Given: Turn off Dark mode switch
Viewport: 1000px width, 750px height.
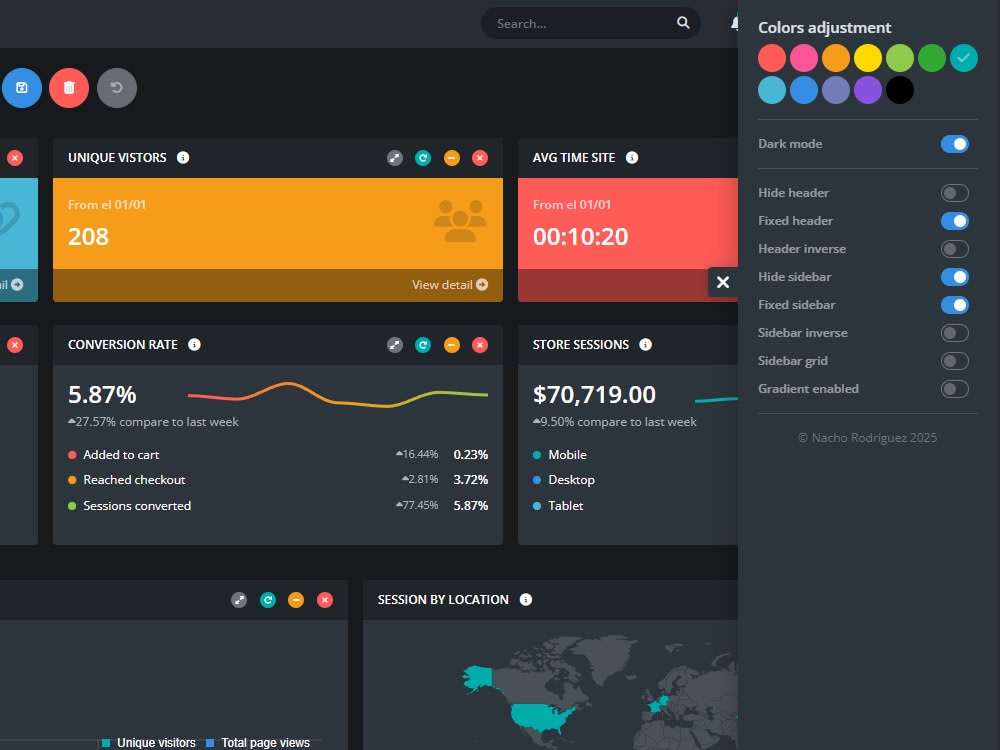Looking at the screenshot, I should [955, 143].
